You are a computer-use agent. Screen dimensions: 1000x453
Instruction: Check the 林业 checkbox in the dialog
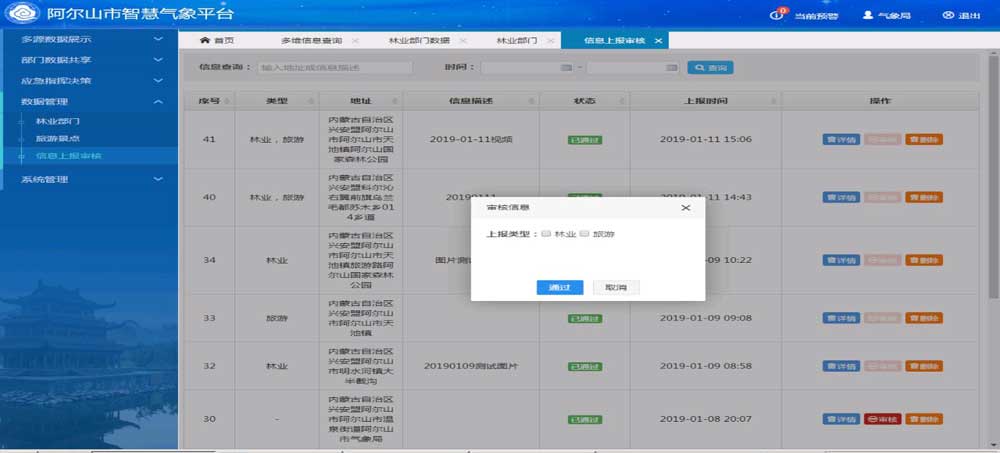pyautogui.click(x=546, y=234)
